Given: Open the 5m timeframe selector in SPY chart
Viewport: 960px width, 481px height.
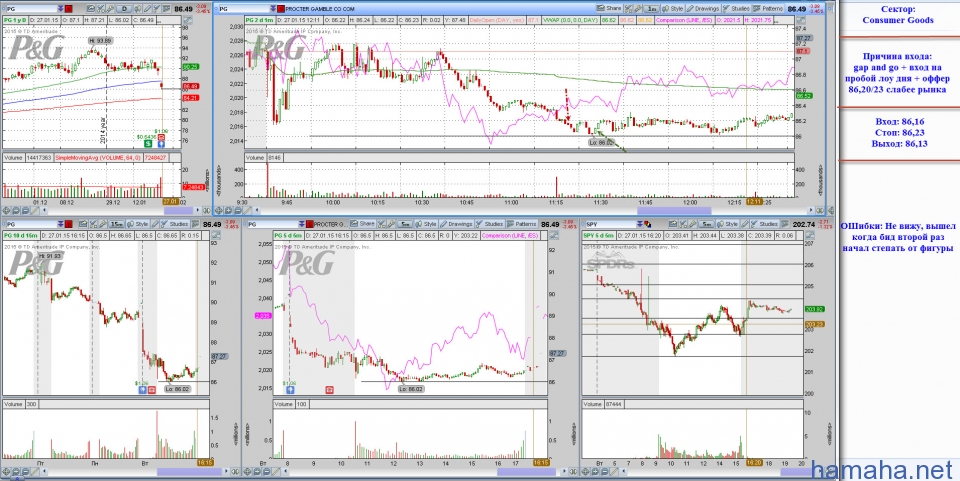Looking at the screenshot, I should tap(707, 224).
